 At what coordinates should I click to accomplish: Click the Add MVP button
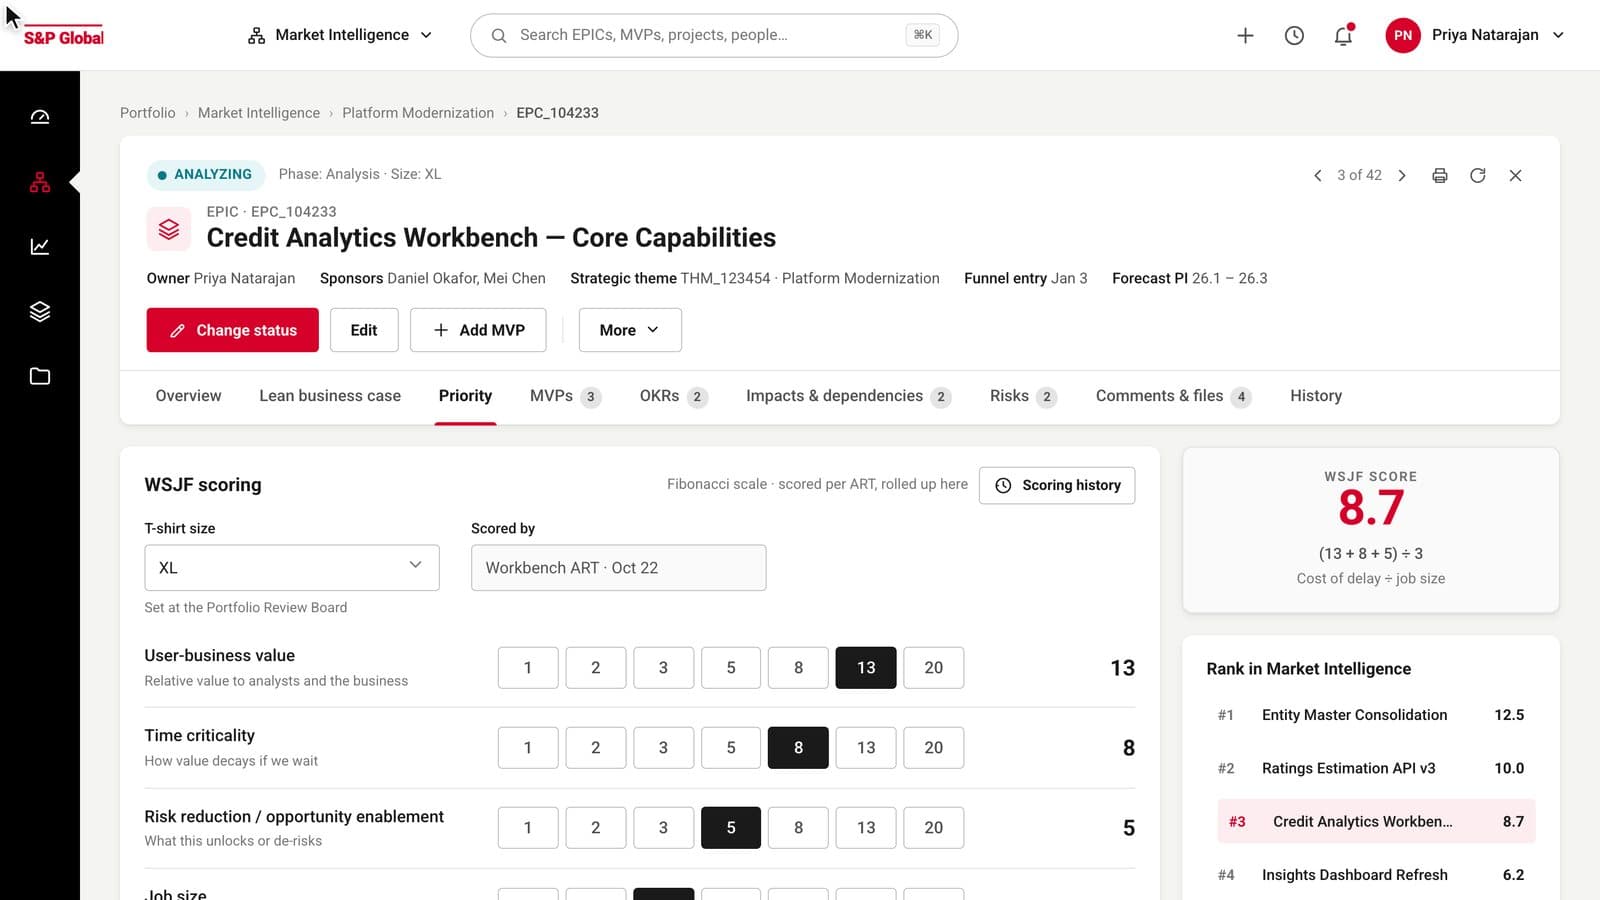478,330
